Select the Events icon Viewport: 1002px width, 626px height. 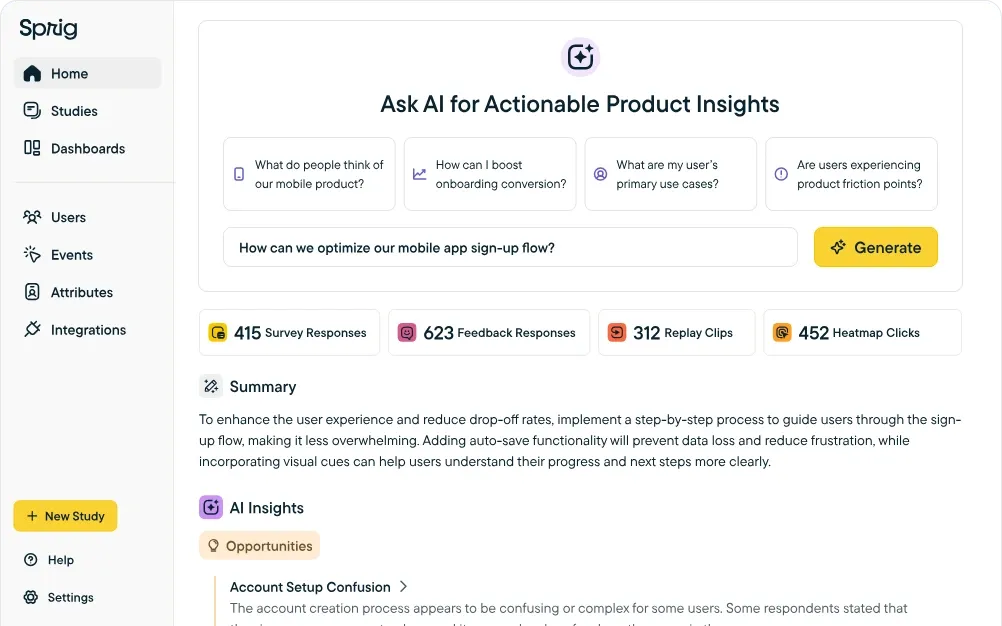[x=31, y=255]
